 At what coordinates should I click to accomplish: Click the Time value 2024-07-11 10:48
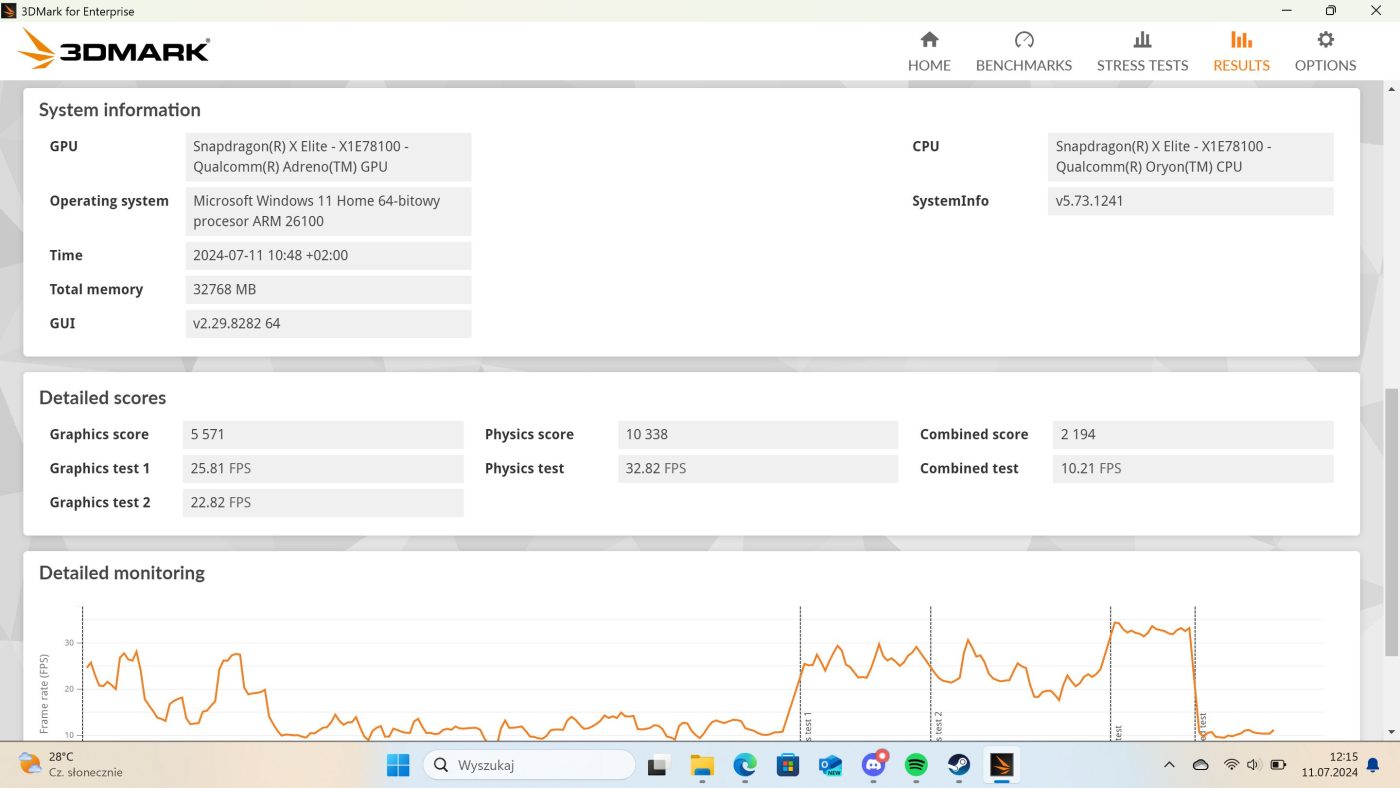click(x=328, y=255)
